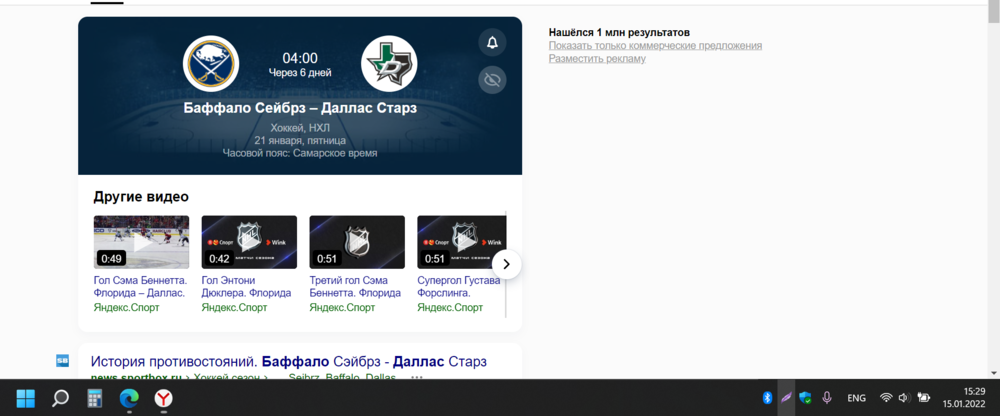Open the three-dot menu for sportbox result
Viewport: 1000px width, 416px height.
(x=417, y=377)
